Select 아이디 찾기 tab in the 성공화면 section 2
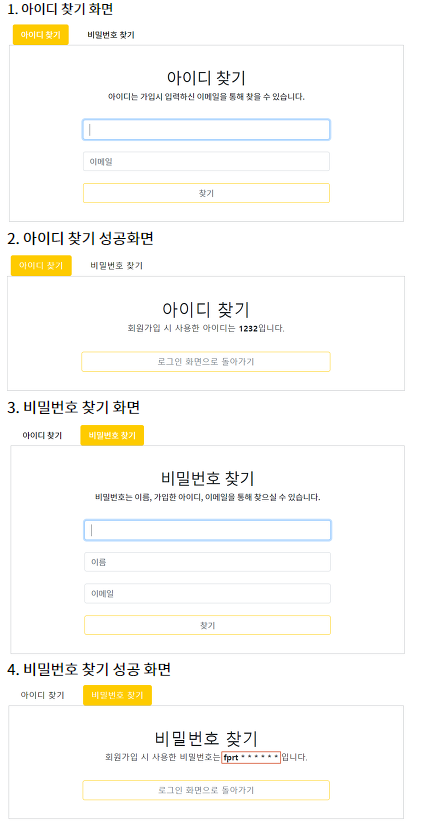The height and width of the screenshot is (831, 437). (x=41, y=266)
